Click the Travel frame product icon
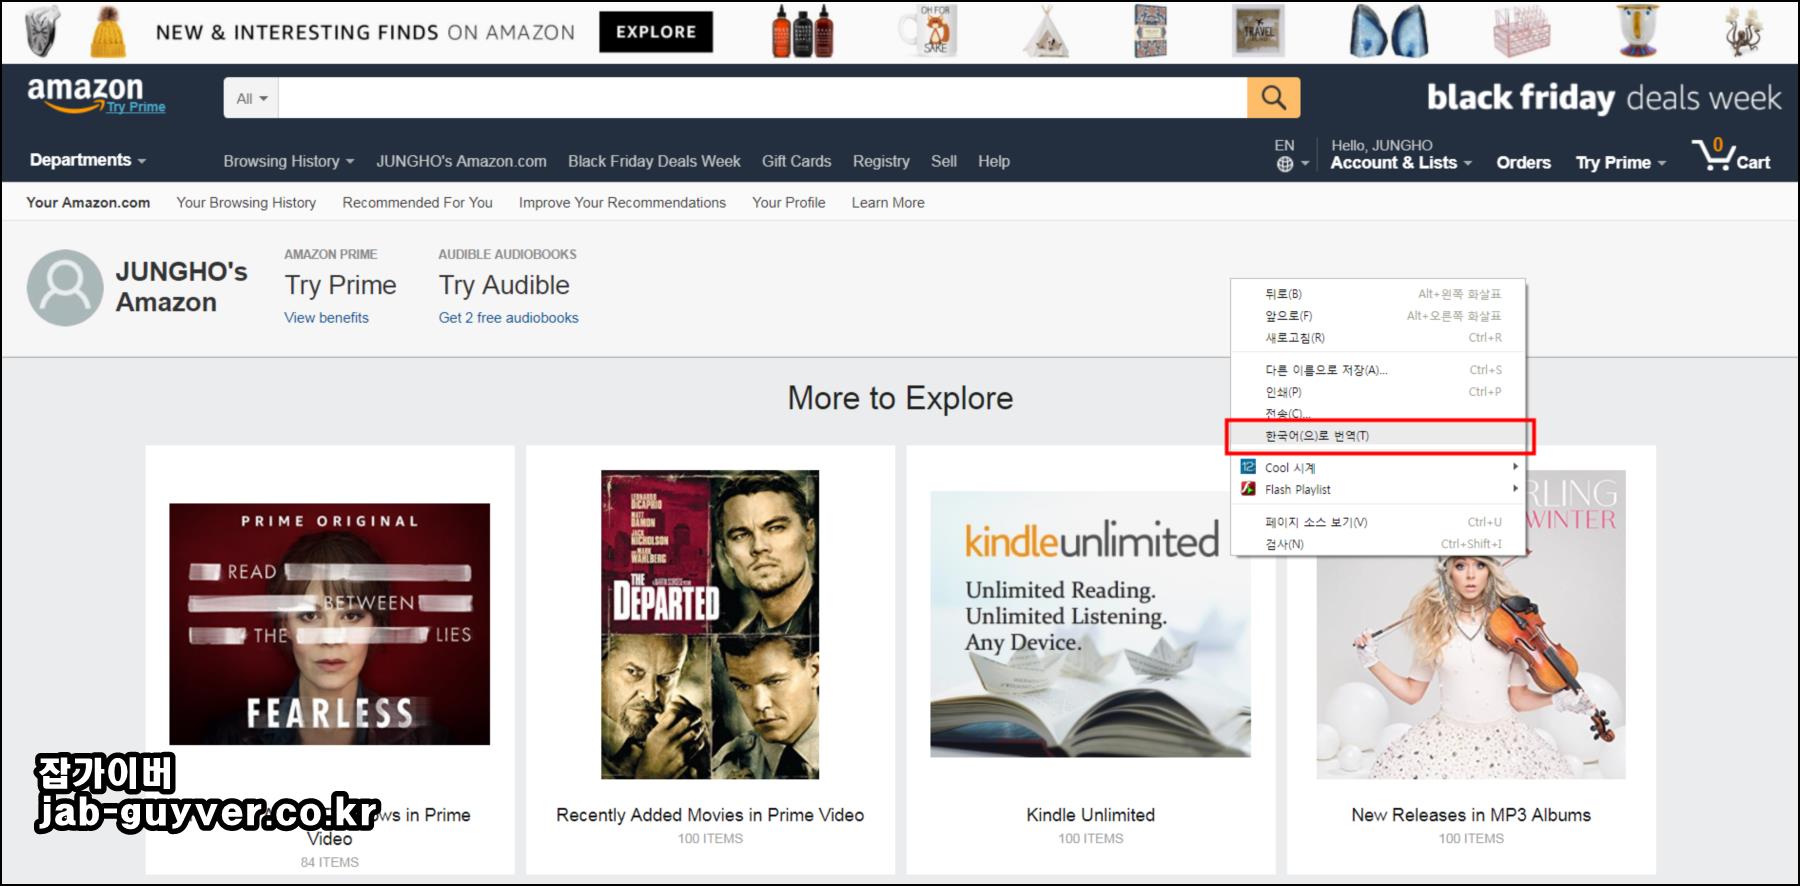This screenshot has width=1800, height=886. (1258, 32)
